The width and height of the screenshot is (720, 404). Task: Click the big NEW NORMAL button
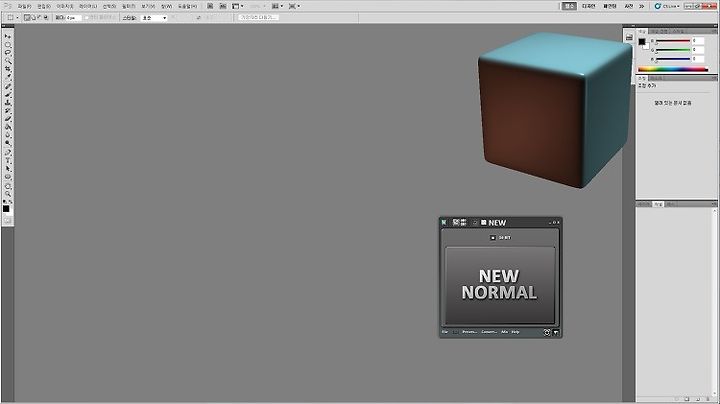500,285
